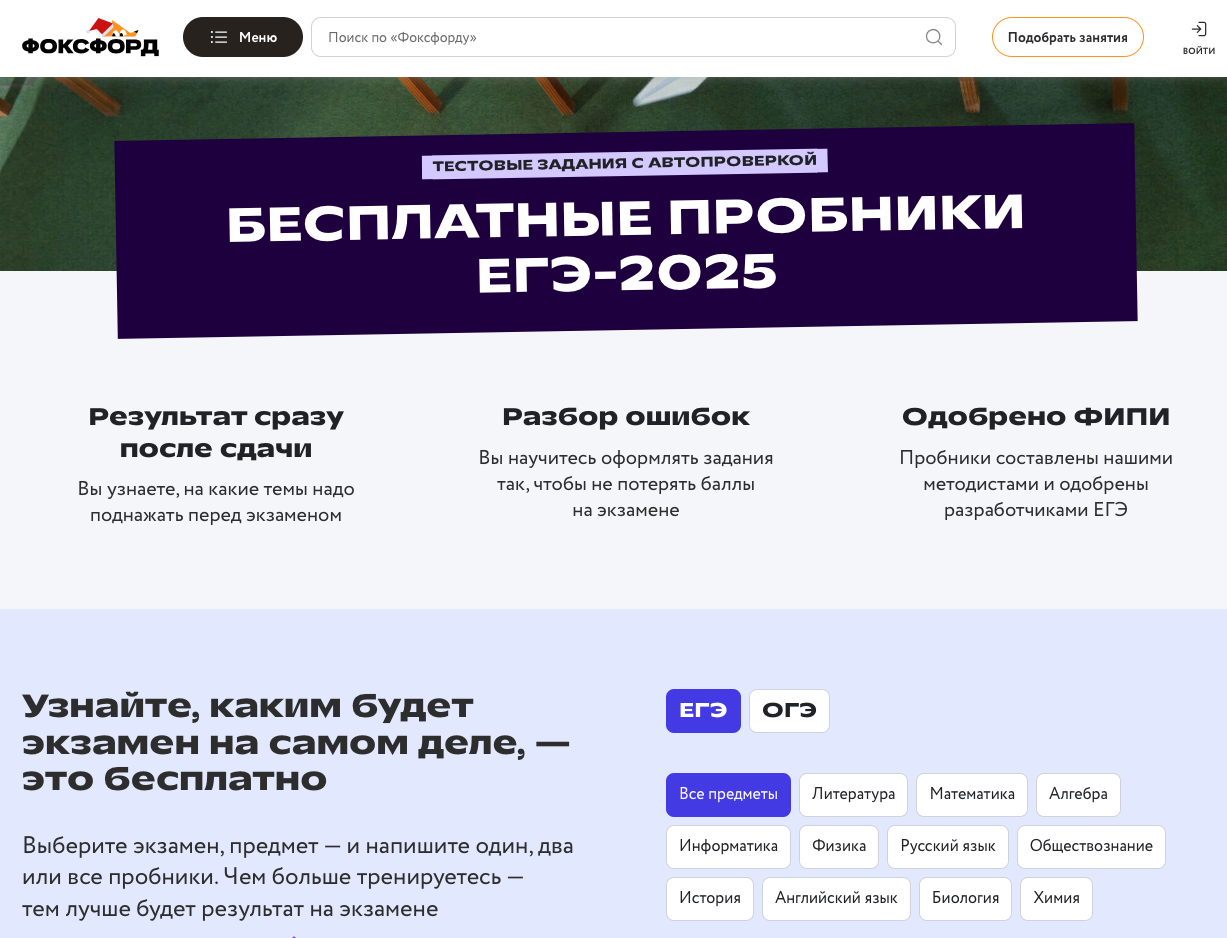Select the Все предметы filter
Viewport: 1227px width, 938px height.
pos(728,795)
